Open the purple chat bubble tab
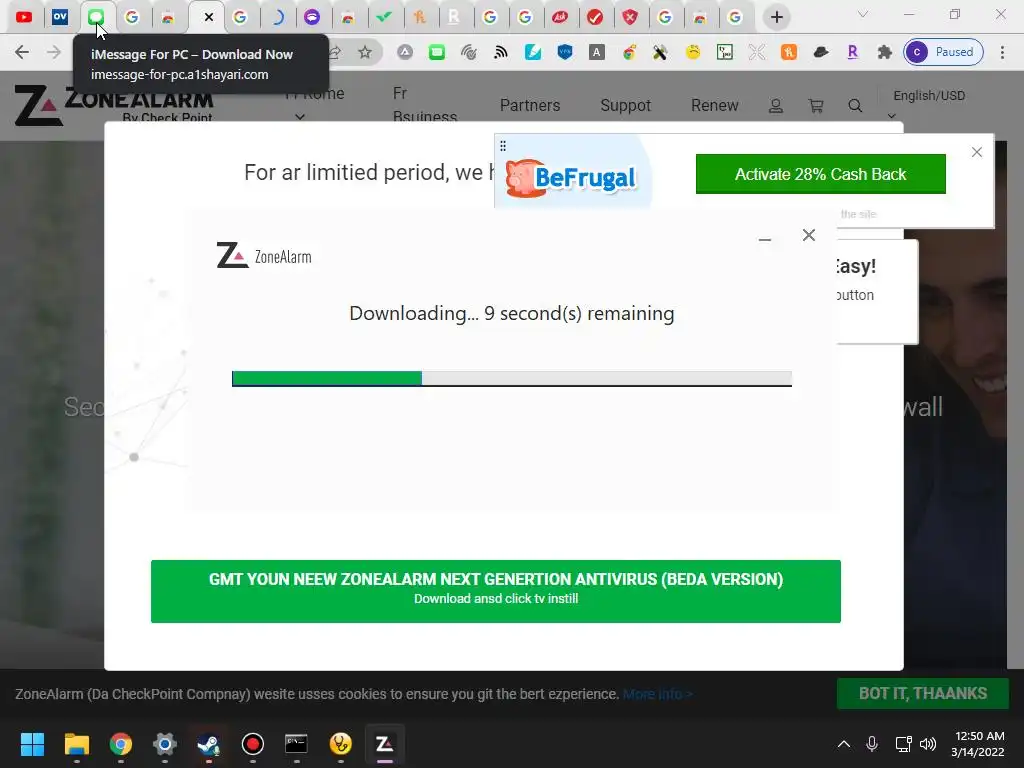The width and height of the screenshot is (1024, 768). point(312,18)
